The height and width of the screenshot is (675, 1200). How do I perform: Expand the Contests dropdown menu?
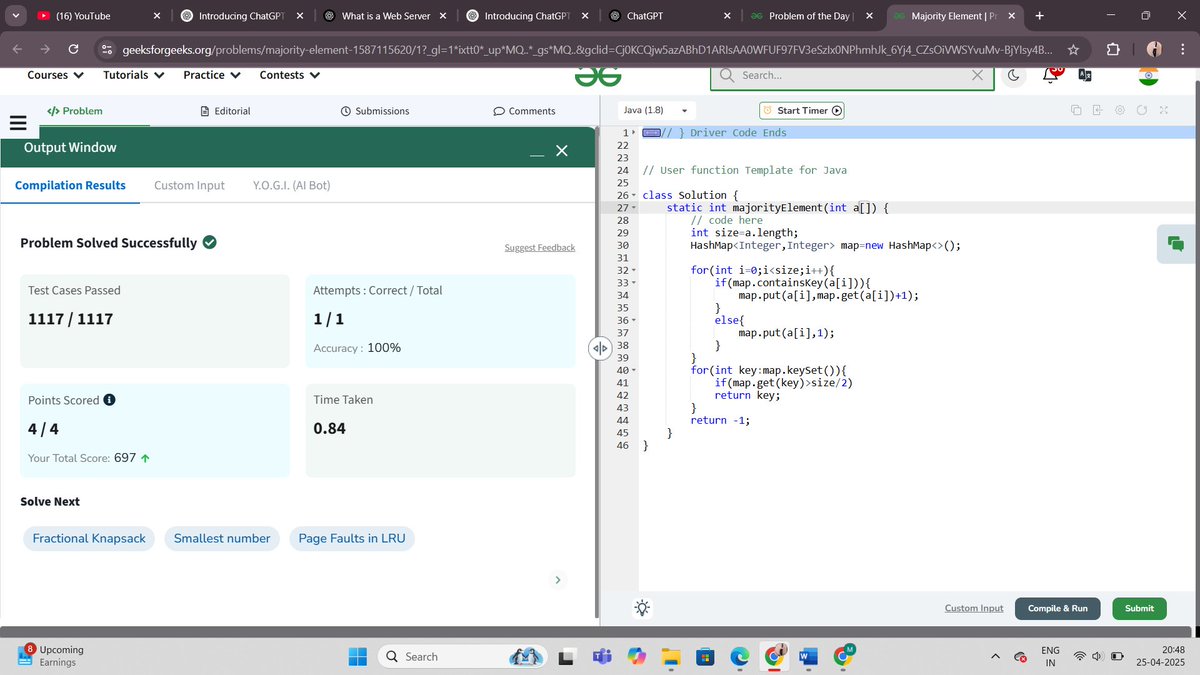pos(290,75)
